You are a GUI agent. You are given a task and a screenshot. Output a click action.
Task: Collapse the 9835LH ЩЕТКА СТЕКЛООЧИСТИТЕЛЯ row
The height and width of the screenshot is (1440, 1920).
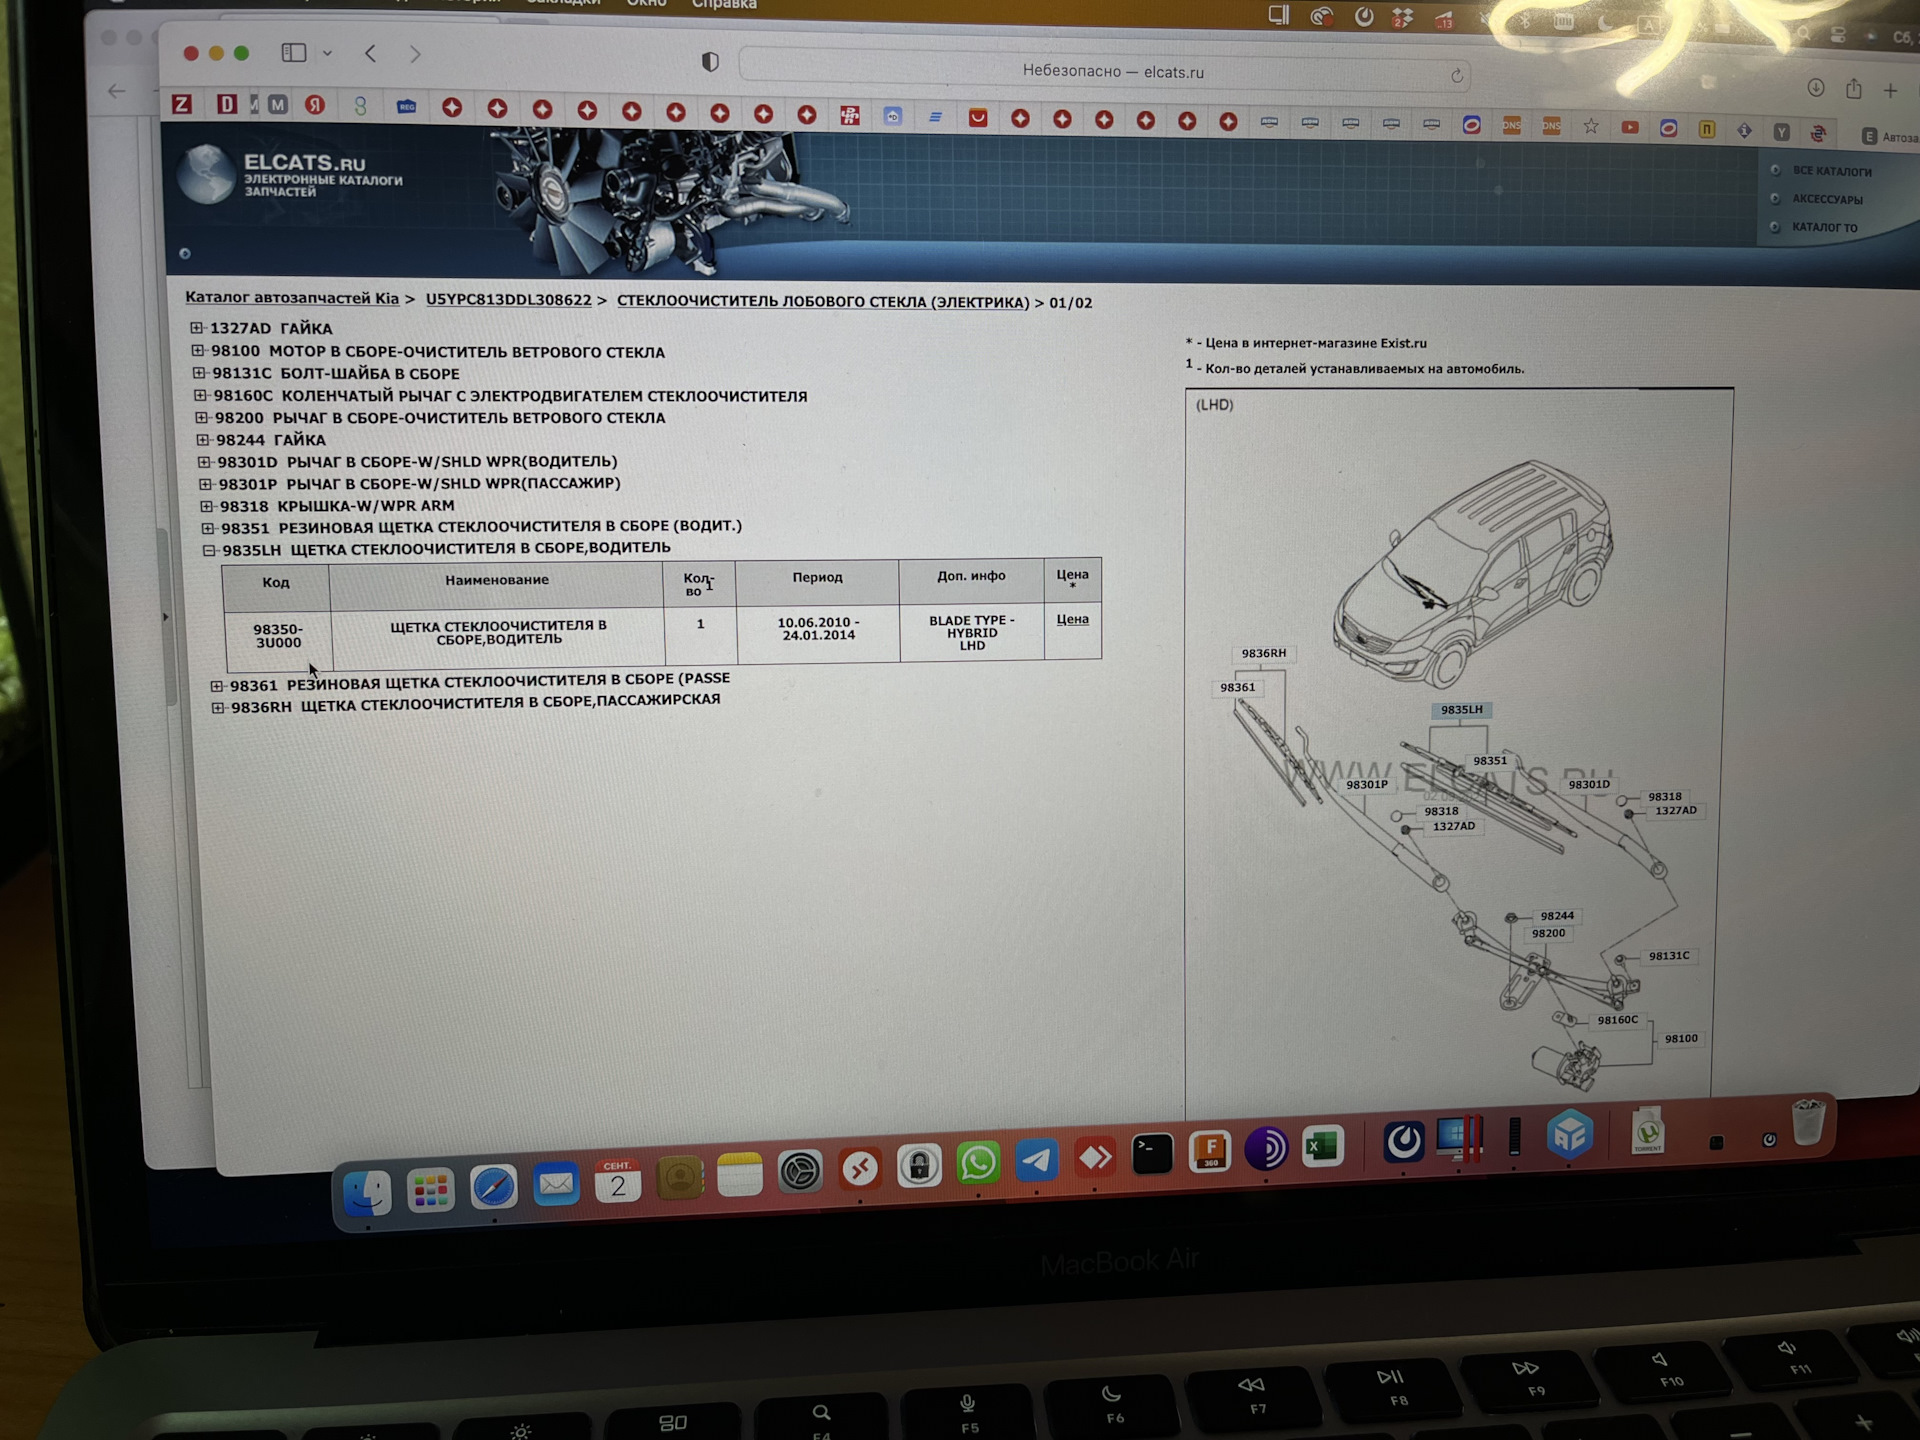[209, 550]
